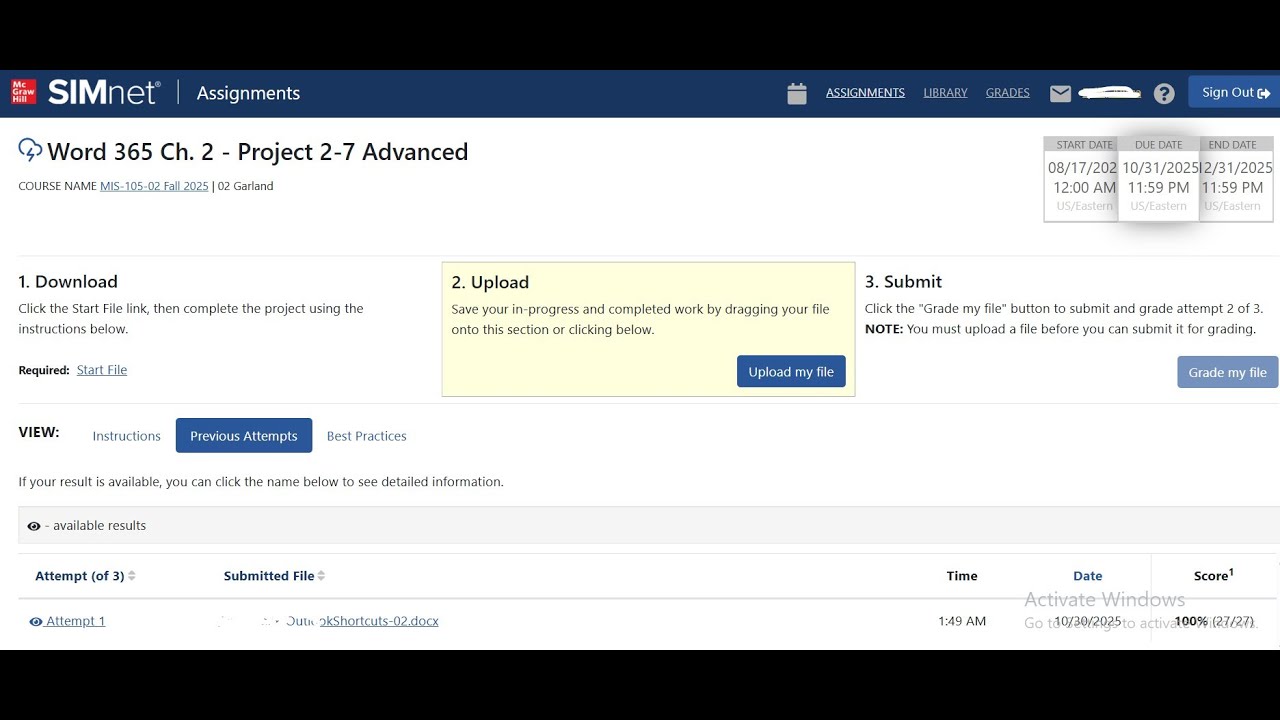The height and width of the screenshot is (720, 1280).
Task: Click the Score column header
Action: 1213,575
